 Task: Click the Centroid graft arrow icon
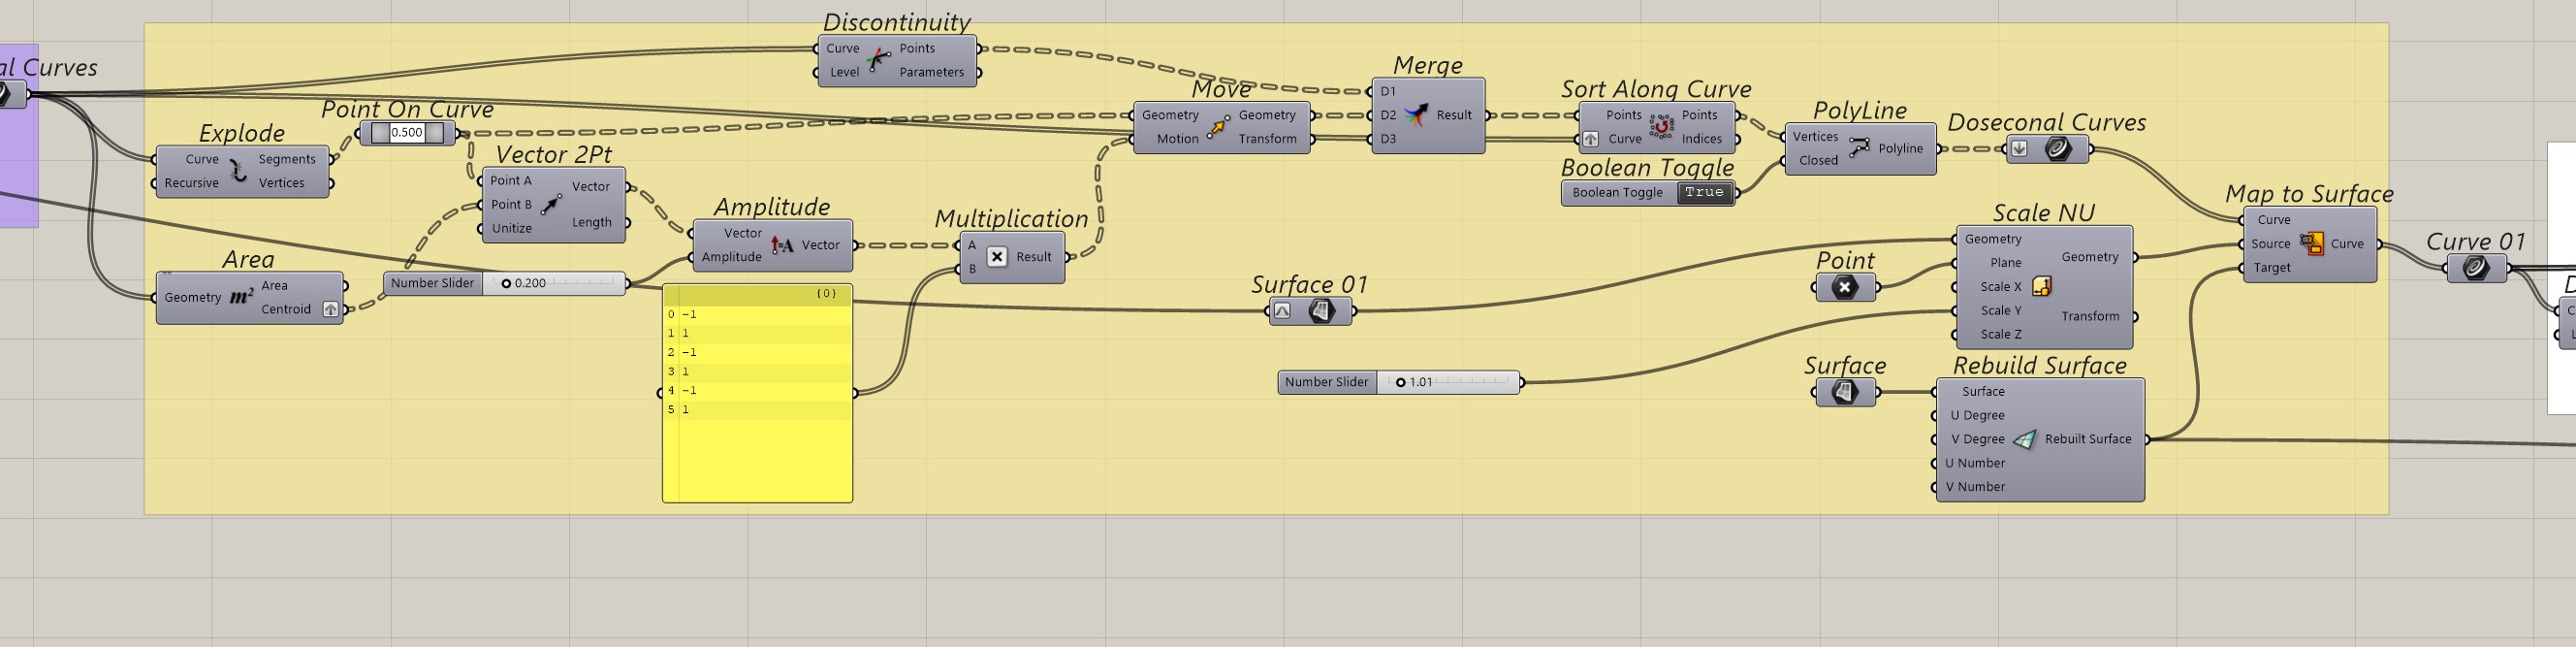tap(330, 309)
